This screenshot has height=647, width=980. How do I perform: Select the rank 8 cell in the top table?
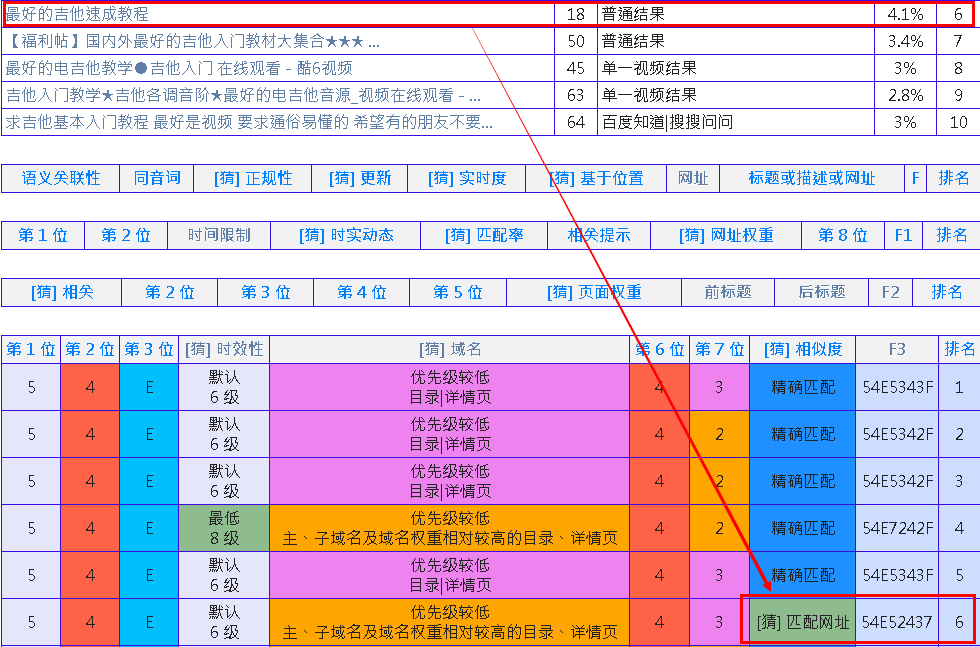958,68
